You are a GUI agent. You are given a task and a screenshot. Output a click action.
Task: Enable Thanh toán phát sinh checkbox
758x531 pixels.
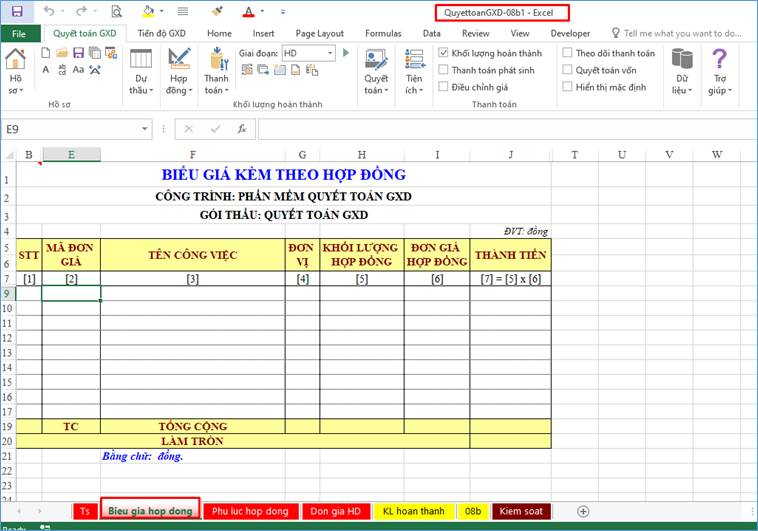click(444, 70)
